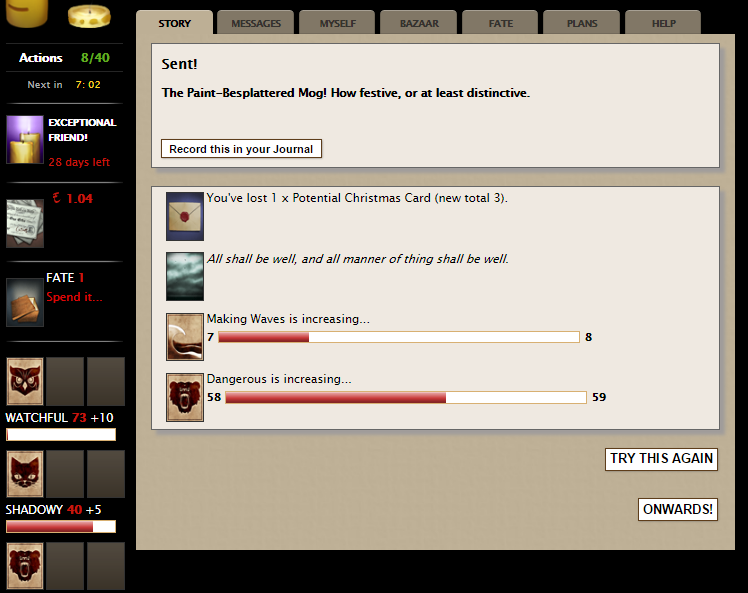Click the Echoes newspaper money icon
The image size is (748, 593).
pos(25,223)
